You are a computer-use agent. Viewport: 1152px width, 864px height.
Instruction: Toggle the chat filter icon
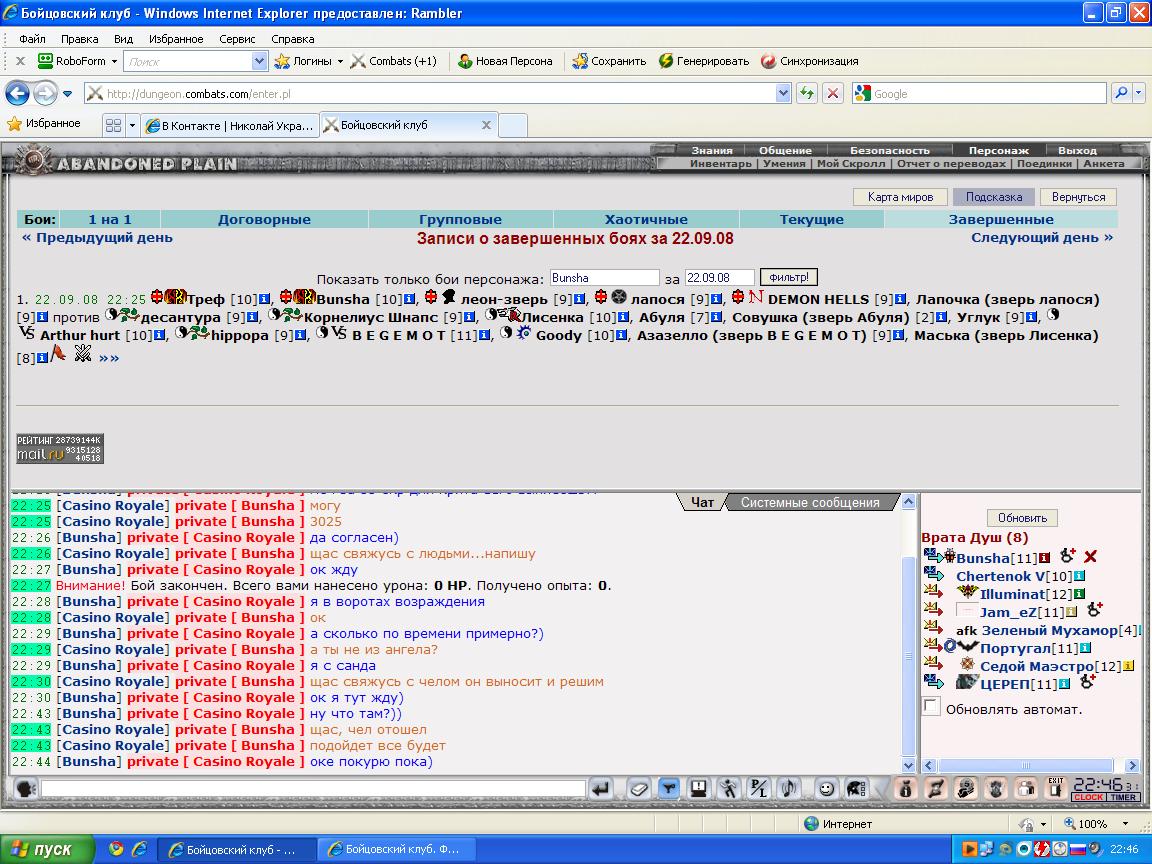669,789
